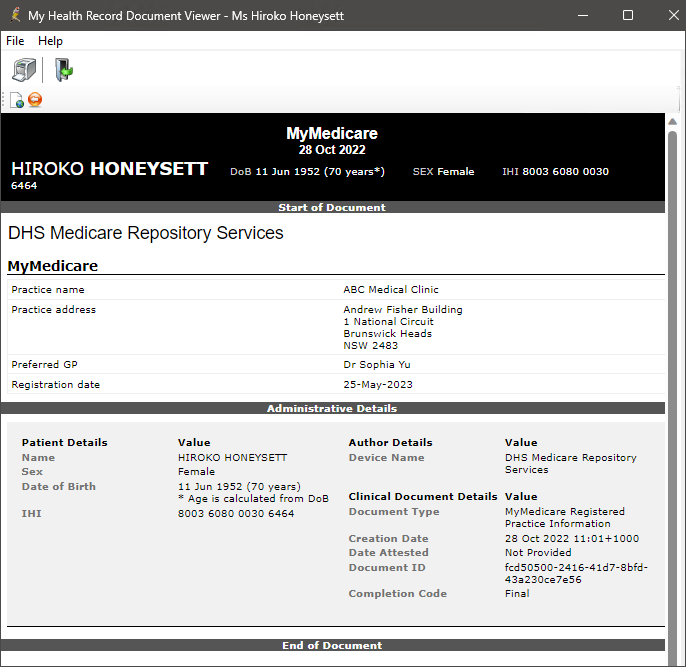The width and height of the screenshot is (686, 667).
Task: Click the Author Details column header
Action: click(x=390, y=443)
